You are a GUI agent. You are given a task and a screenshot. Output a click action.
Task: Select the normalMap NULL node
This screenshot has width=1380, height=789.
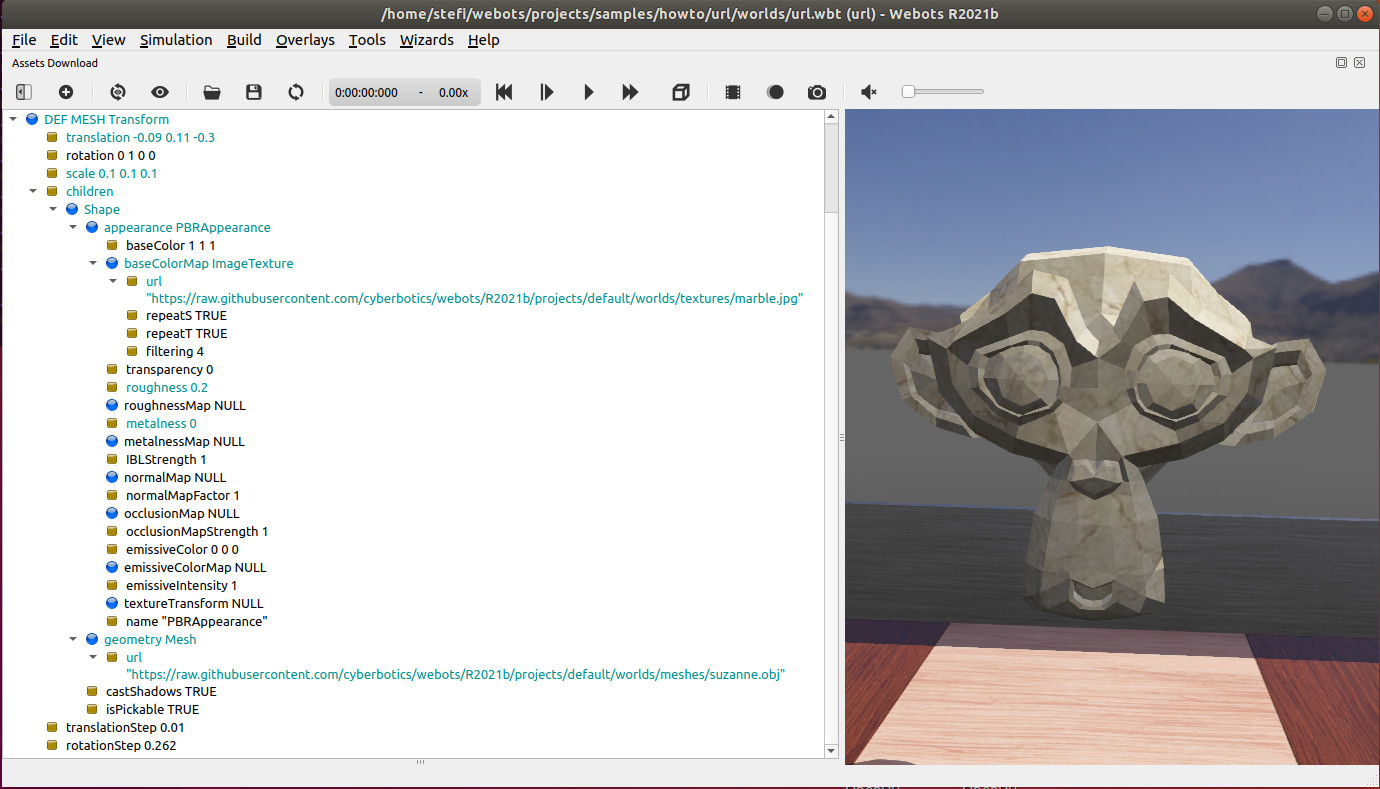click(174, 477)
